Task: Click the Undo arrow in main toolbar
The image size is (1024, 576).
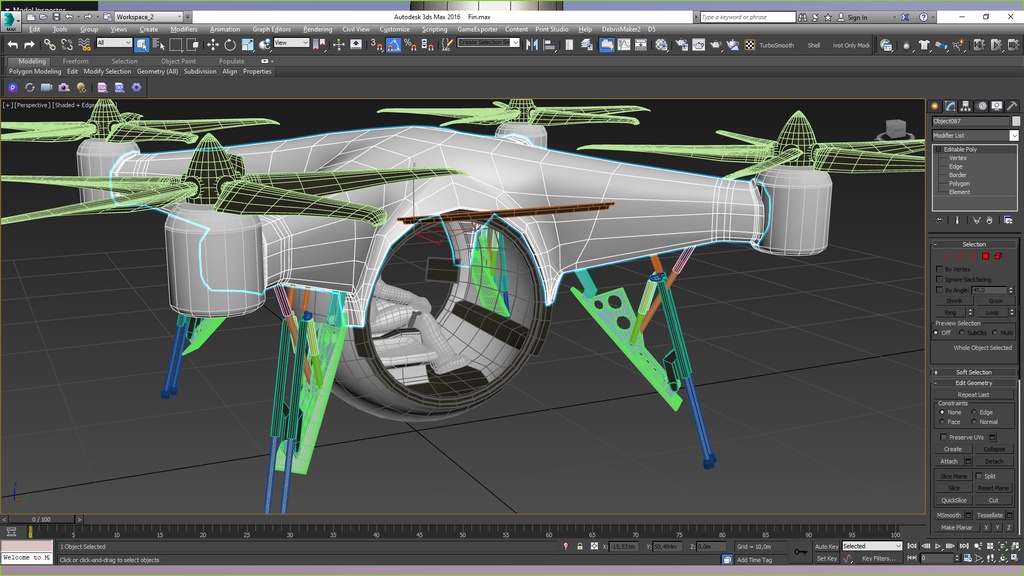Action: 13,45
